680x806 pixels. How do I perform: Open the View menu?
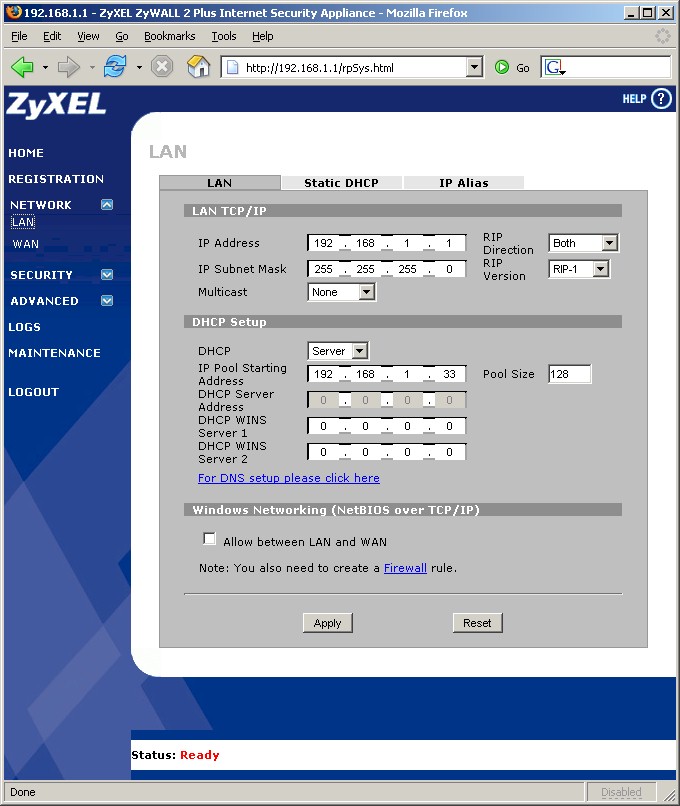point(88,36)
